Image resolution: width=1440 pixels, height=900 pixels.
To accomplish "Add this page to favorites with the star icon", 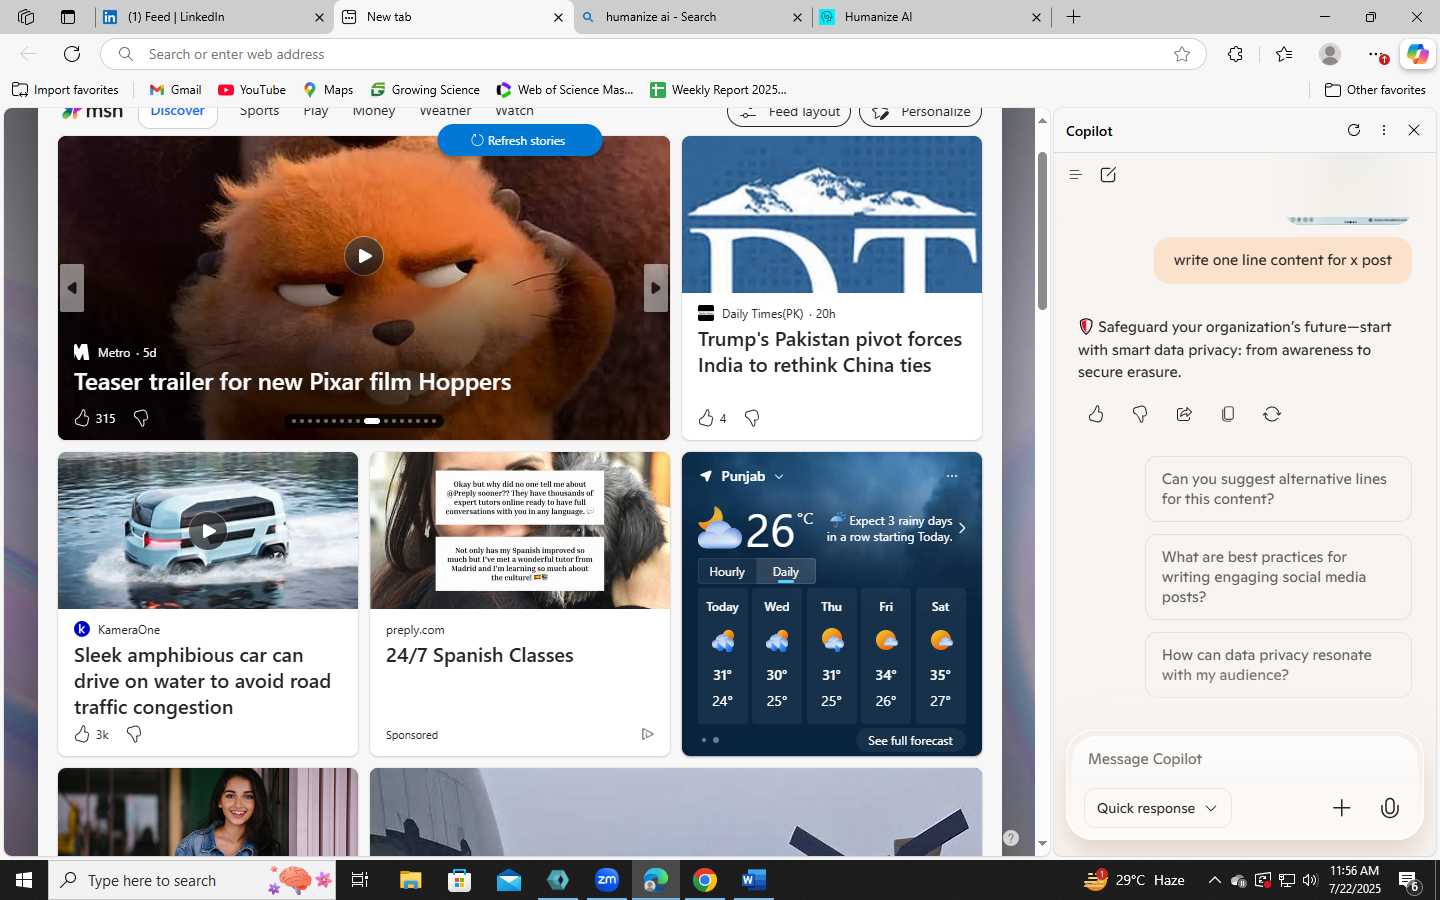I will pyautogui.click(x=1182, y=54).
